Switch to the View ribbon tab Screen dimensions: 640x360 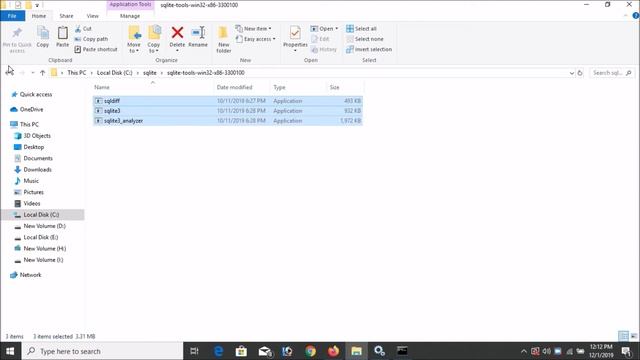(93, 16)
